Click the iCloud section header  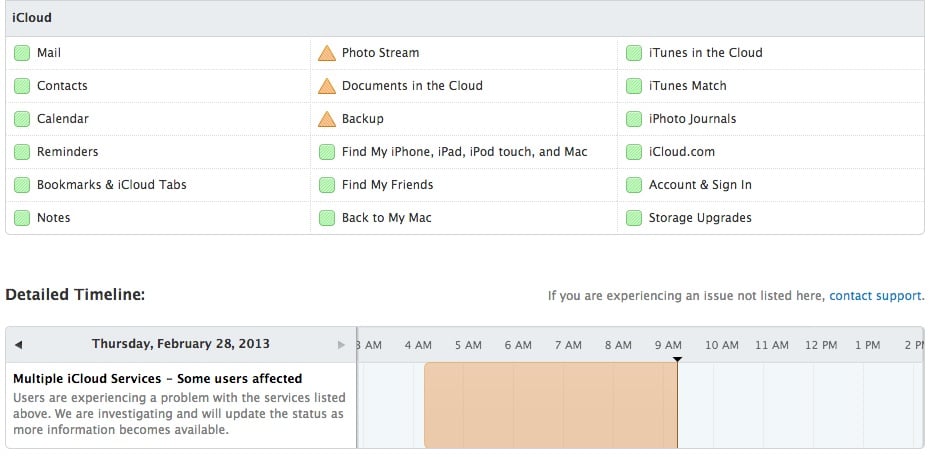click(x=465, y=18)
